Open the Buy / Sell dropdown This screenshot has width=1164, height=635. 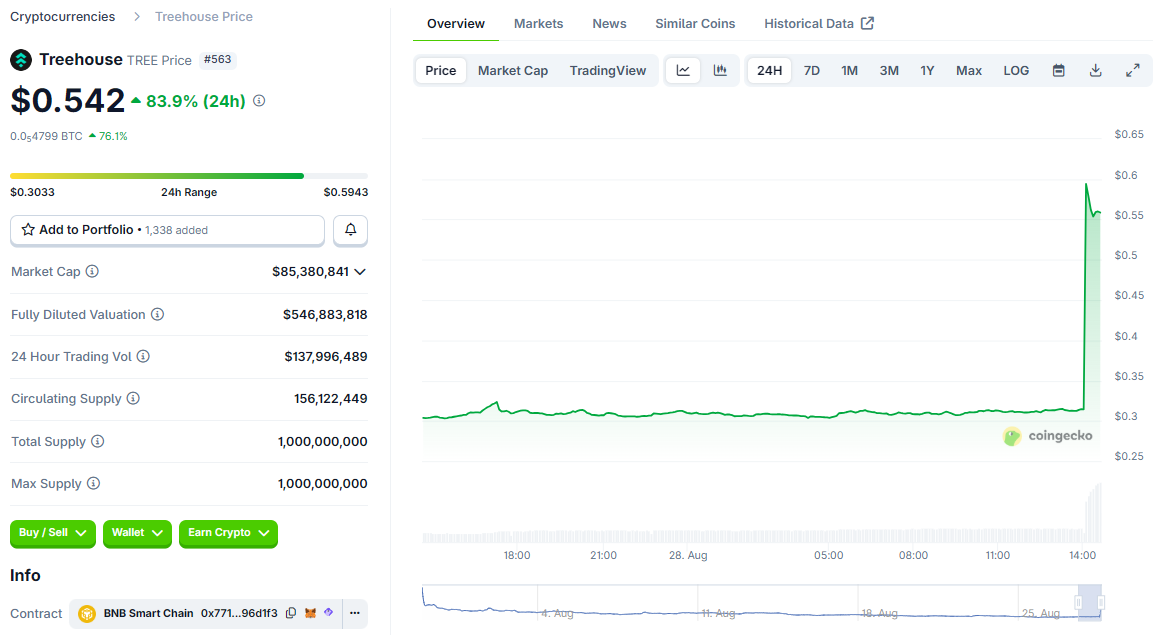[53, 533]
